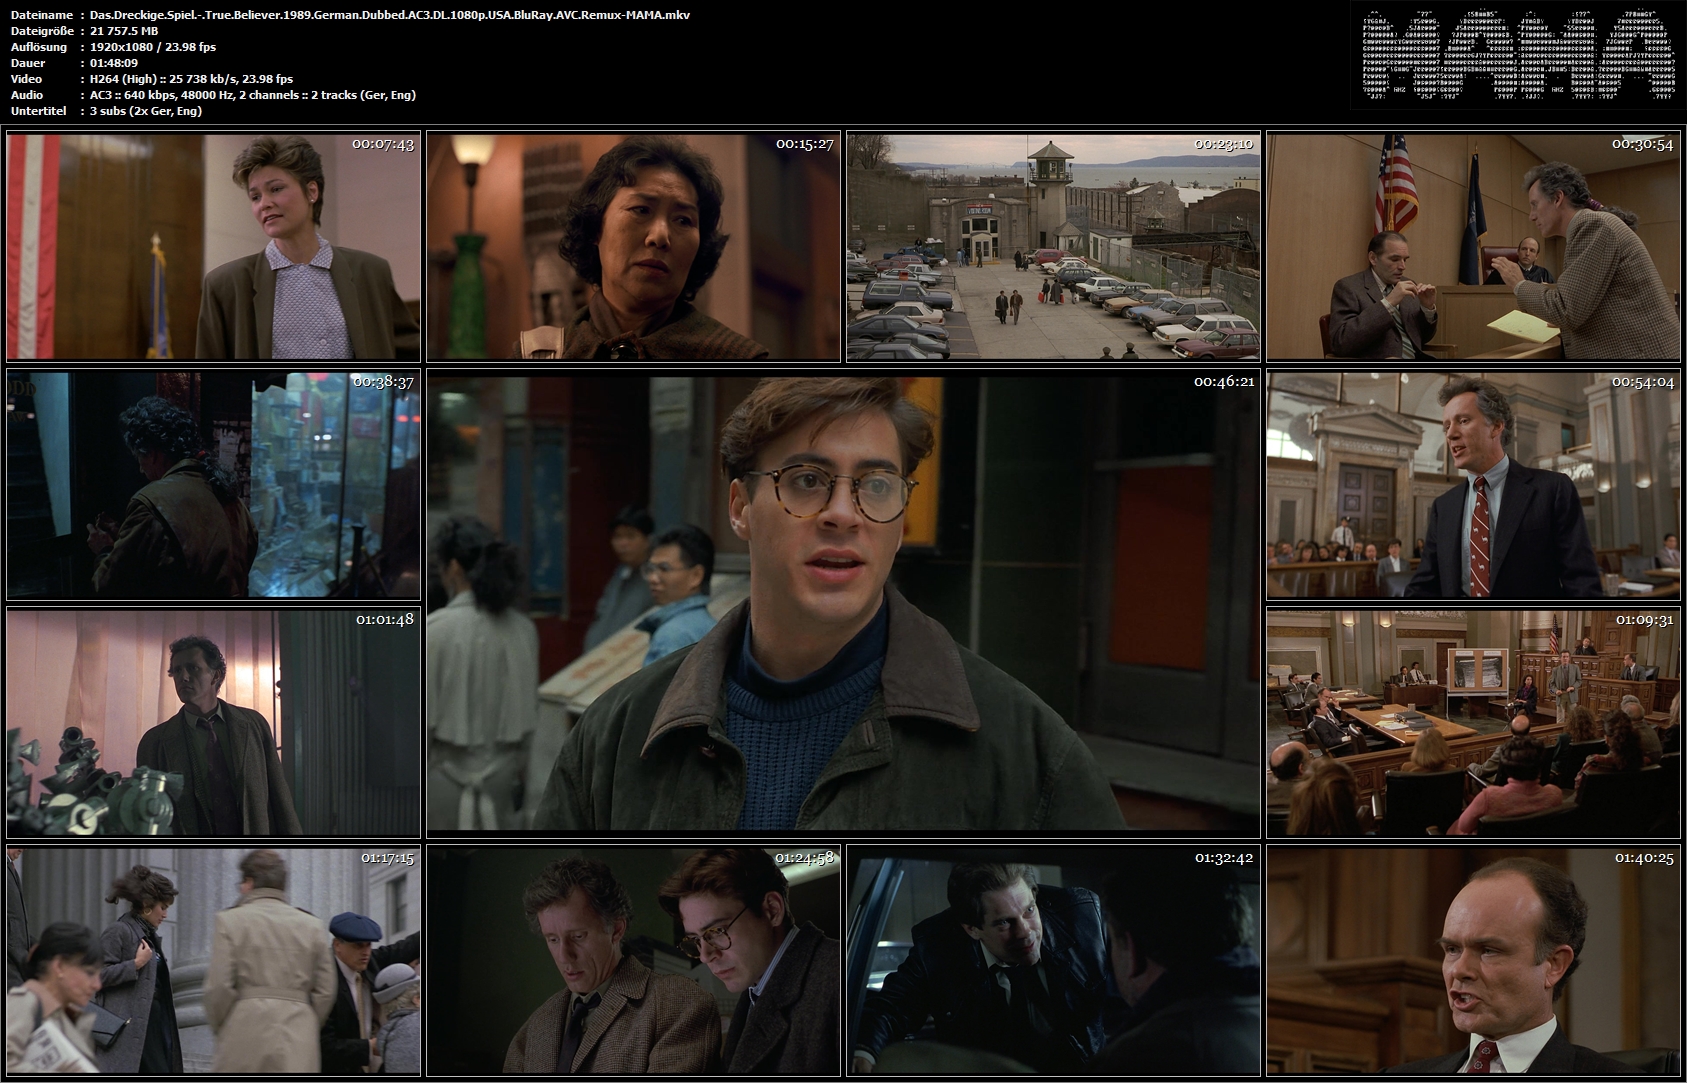Viewport: 1687px width, 1083px height.
Task: Select the resolution value 1920x1080 / 23.98 fps
Action: coord(152,47)
